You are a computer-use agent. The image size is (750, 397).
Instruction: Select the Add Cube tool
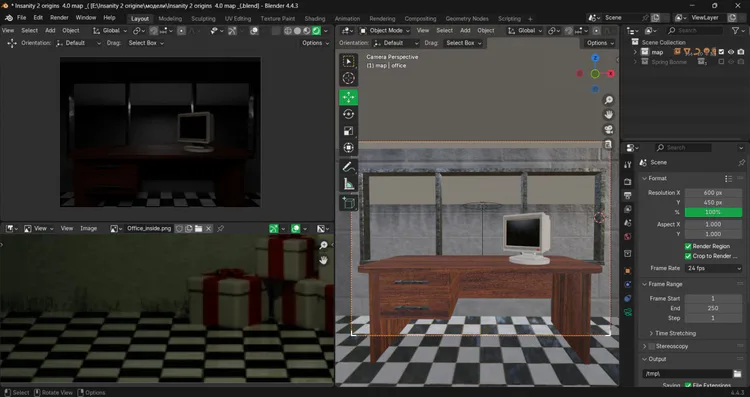pos(348,203)
